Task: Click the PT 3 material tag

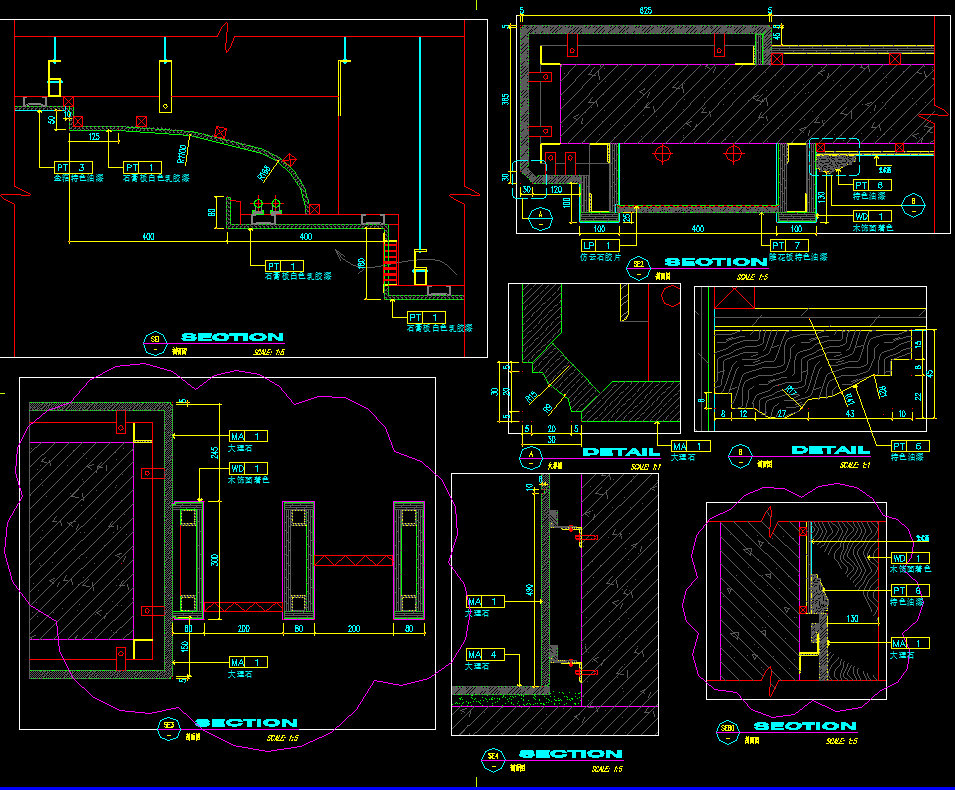Action: click(73, 167)
